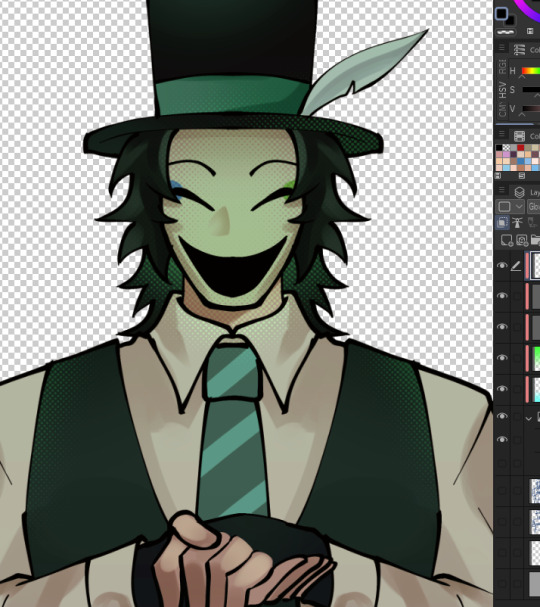Open the Color Slider panel hamburger menu
Viewport: 540px width, 607px height.
[x=502, y=48]
